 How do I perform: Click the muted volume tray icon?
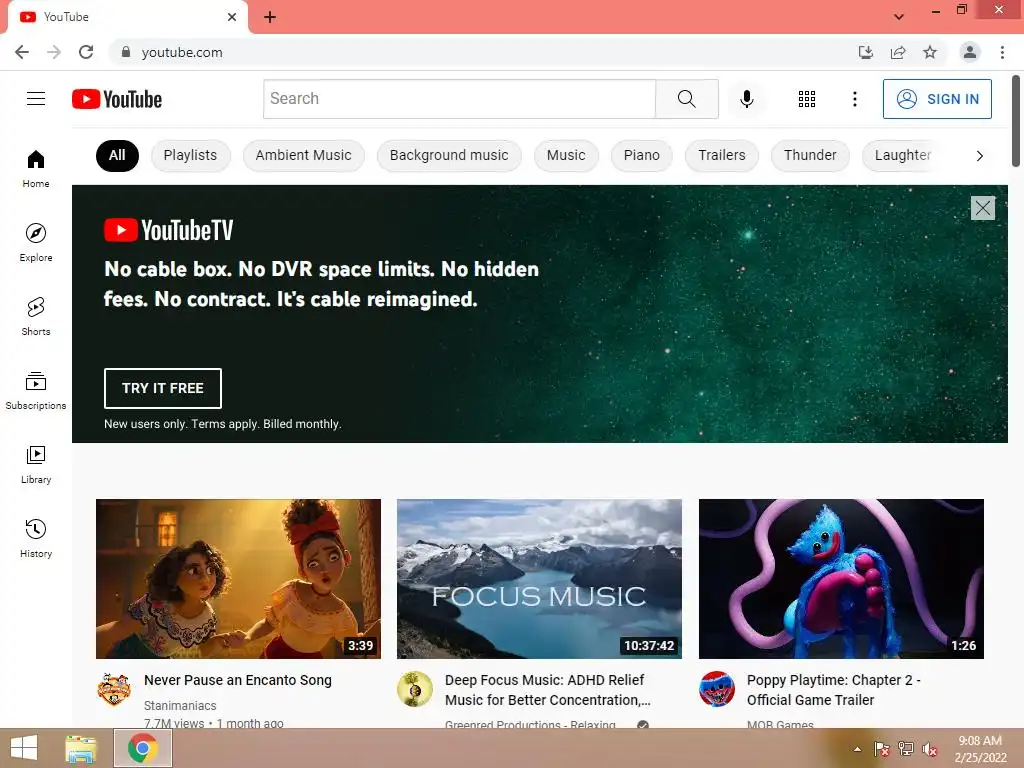(x=930, y=749)
